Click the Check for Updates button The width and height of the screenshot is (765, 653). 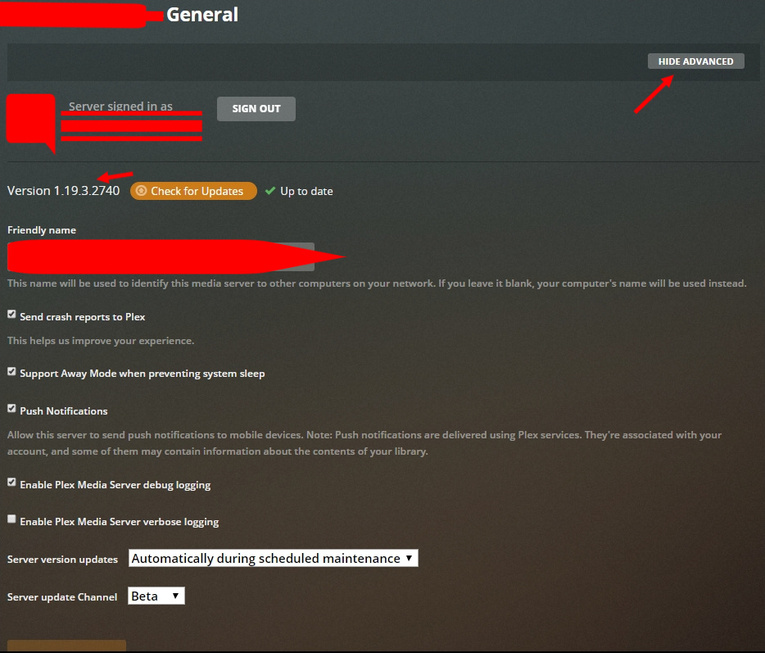click(193, 191)
